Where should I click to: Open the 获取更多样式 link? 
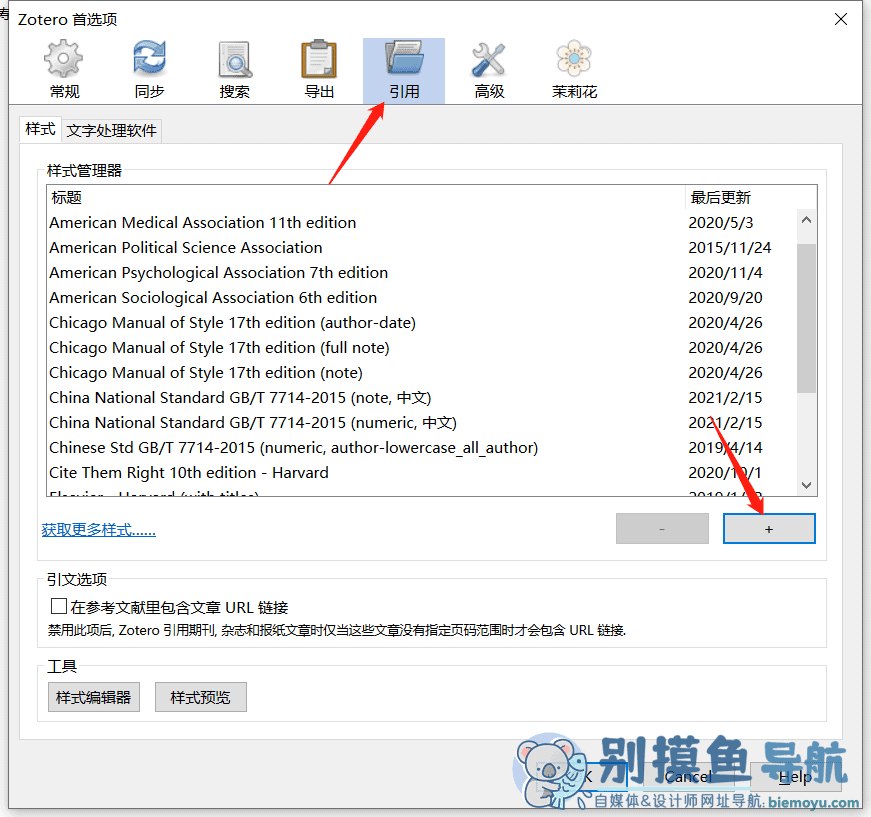(x=98, y=530)
